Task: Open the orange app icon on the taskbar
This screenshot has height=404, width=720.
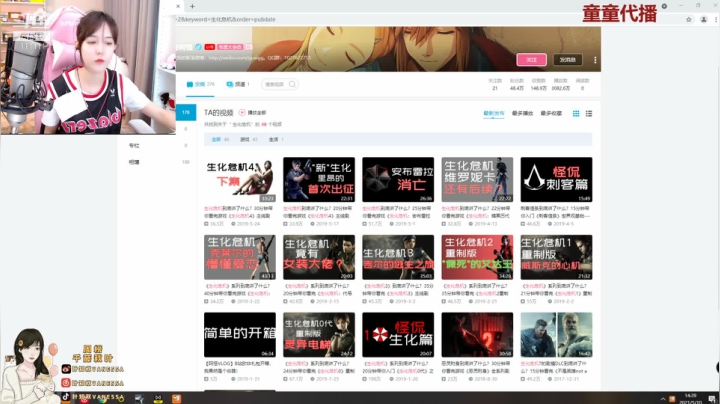Action: [x=176, y=398]
